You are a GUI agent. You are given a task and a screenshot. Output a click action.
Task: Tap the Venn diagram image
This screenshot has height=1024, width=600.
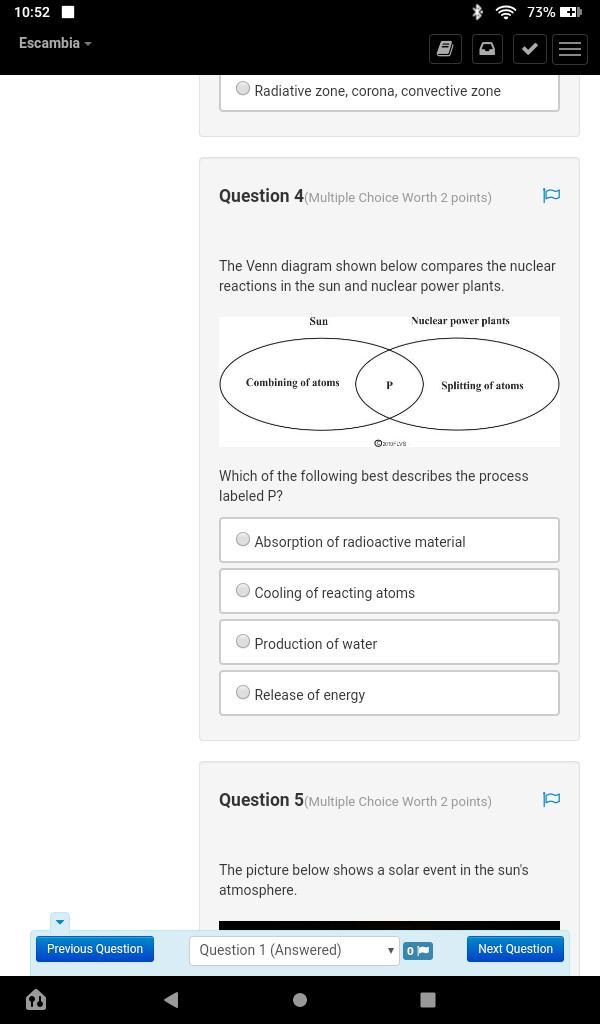389,382
